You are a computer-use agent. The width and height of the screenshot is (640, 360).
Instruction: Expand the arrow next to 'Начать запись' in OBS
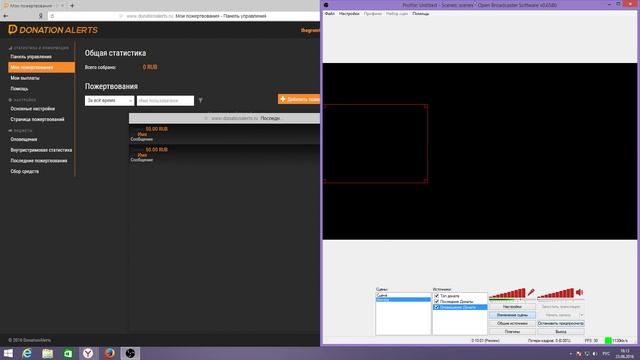582,315
